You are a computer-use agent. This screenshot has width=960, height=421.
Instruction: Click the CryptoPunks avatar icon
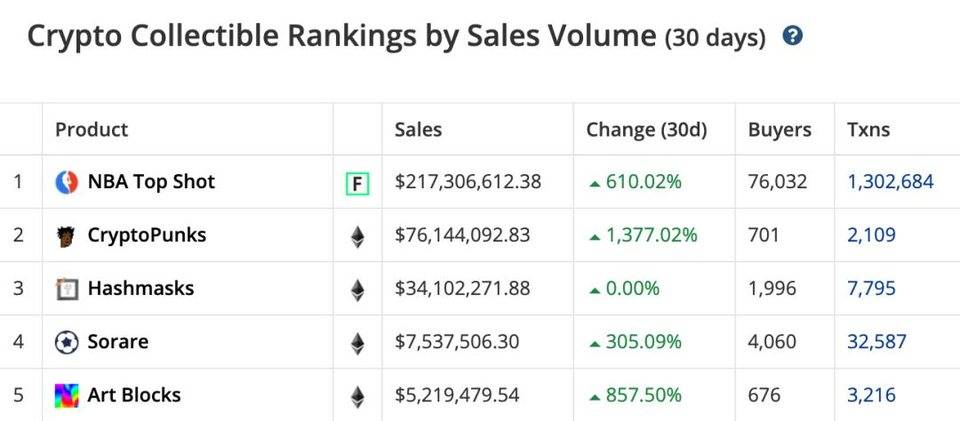(x=66, y=236)
